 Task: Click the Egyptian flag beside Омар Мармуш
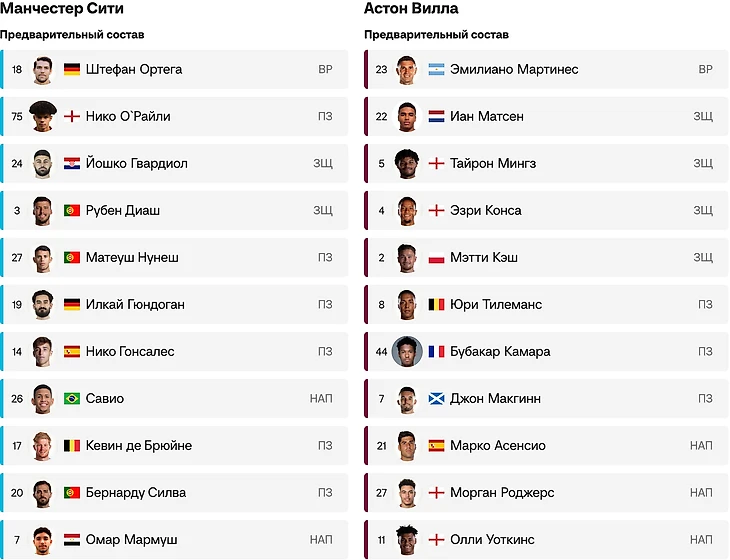(x=72, y=540)
